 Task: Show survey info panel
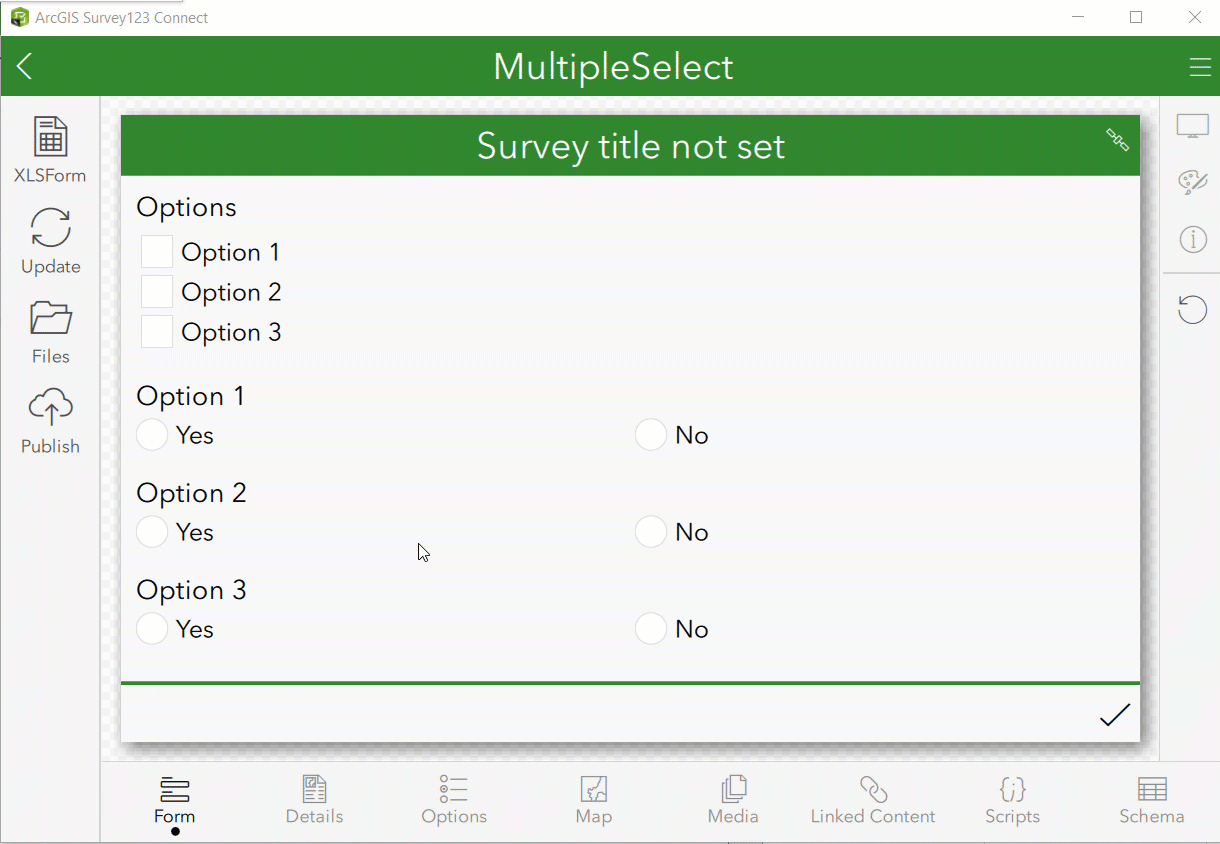(x=1192, y=239)
